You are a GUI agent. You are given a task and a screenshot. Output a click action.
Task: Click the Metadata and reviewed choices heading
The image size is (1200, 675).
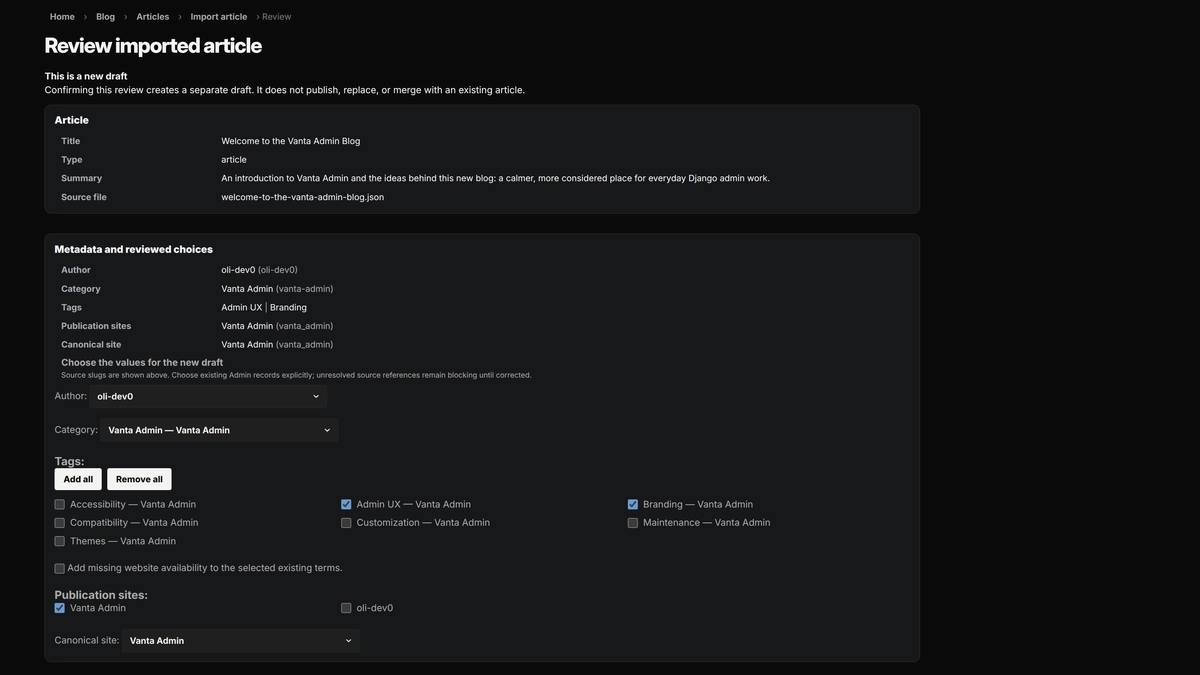[x=134, y=249]
